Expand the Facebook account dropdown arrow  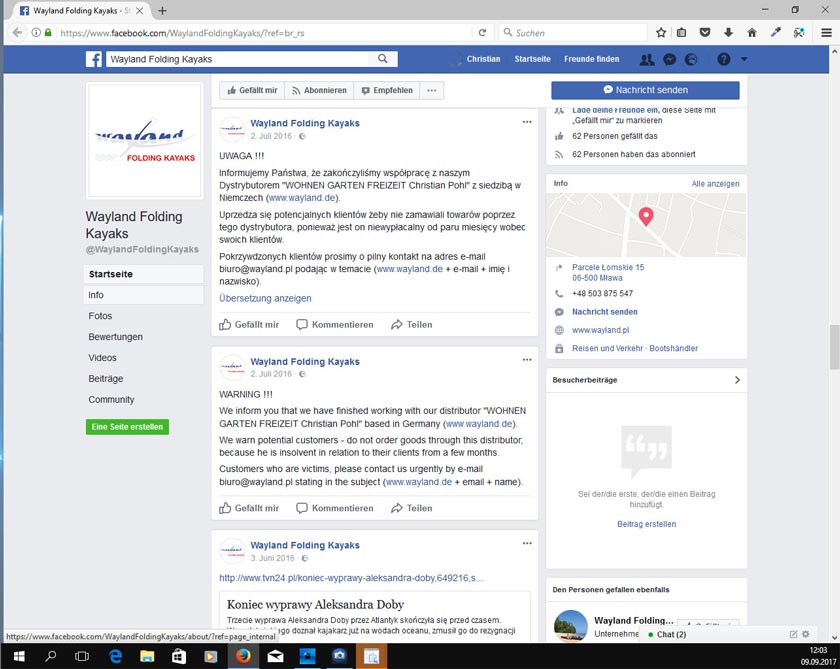744,59
